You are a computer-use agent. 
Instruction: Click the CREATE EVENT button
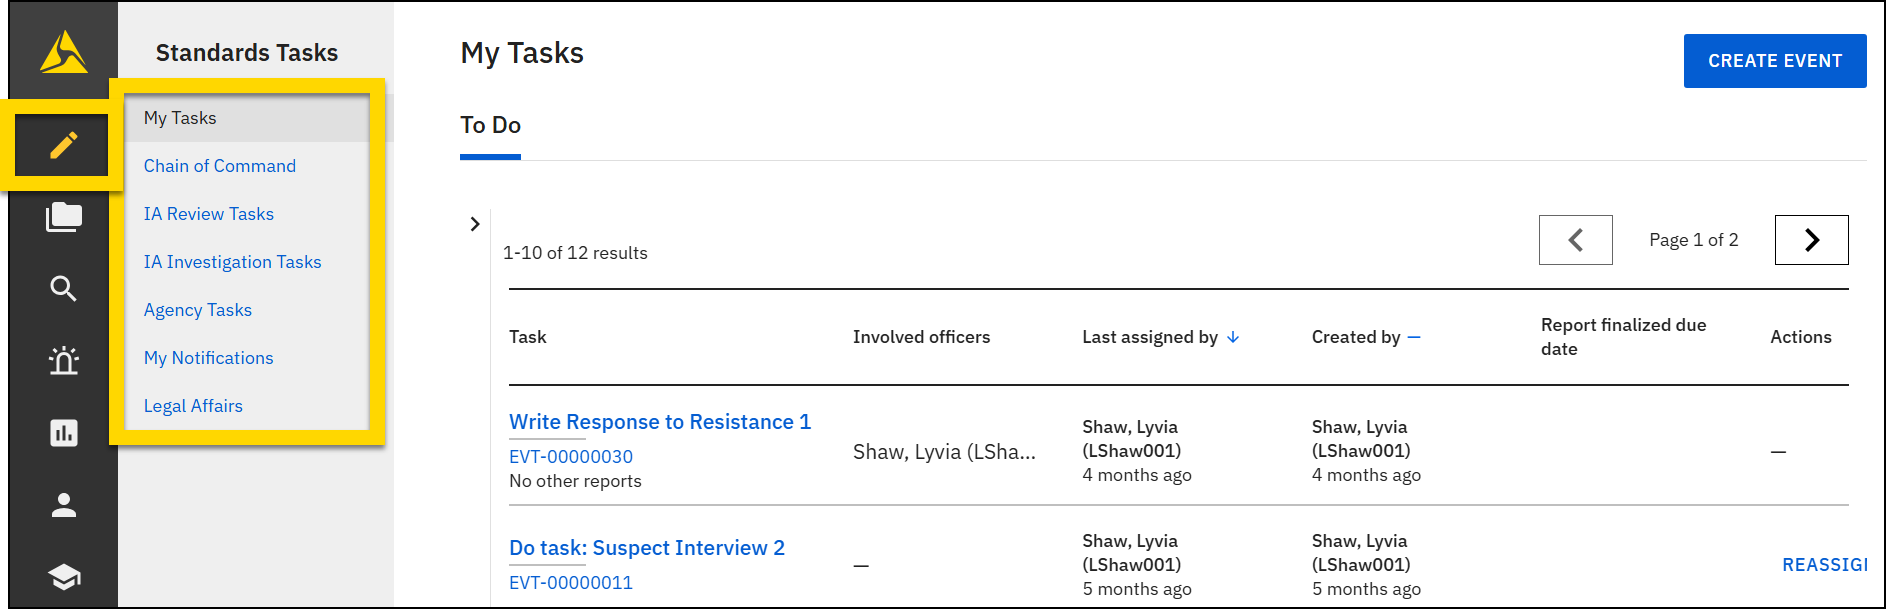(1774, 61)
